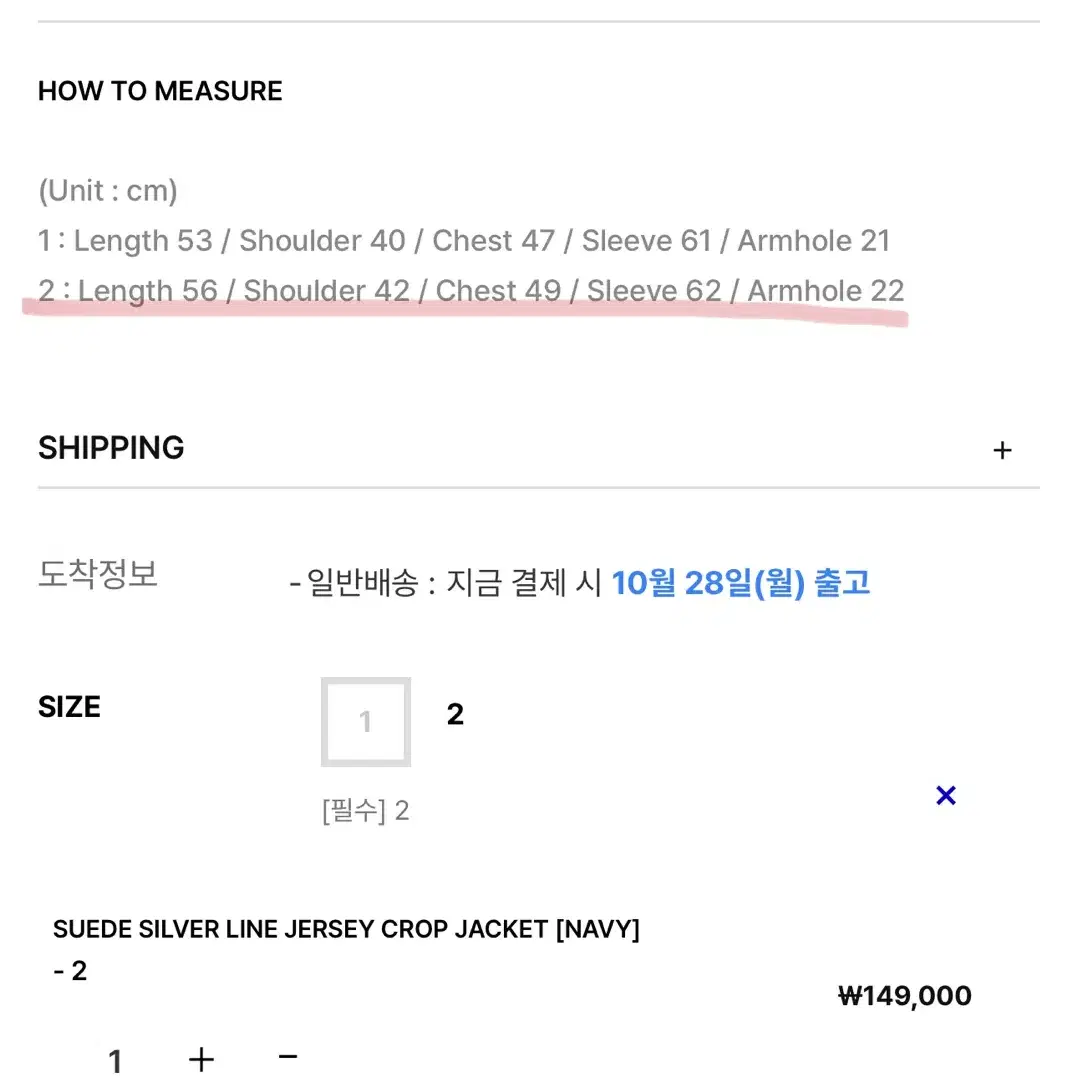Click the underlined size 2 measurements line

tap(471, 291)
